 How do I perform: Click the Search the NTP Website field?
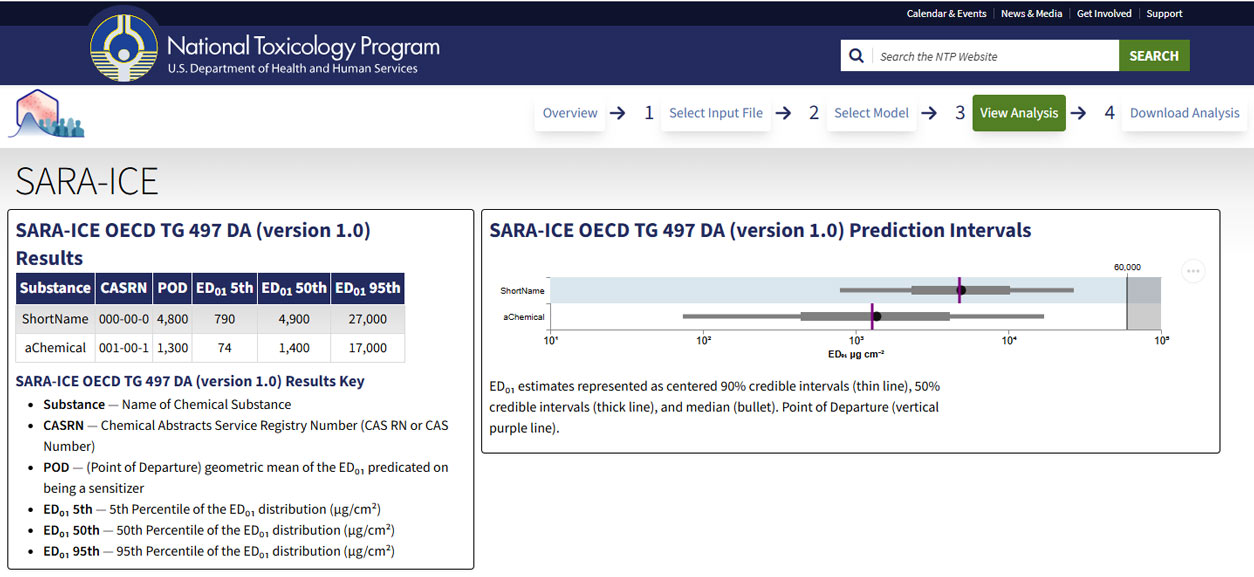point(995,56)
